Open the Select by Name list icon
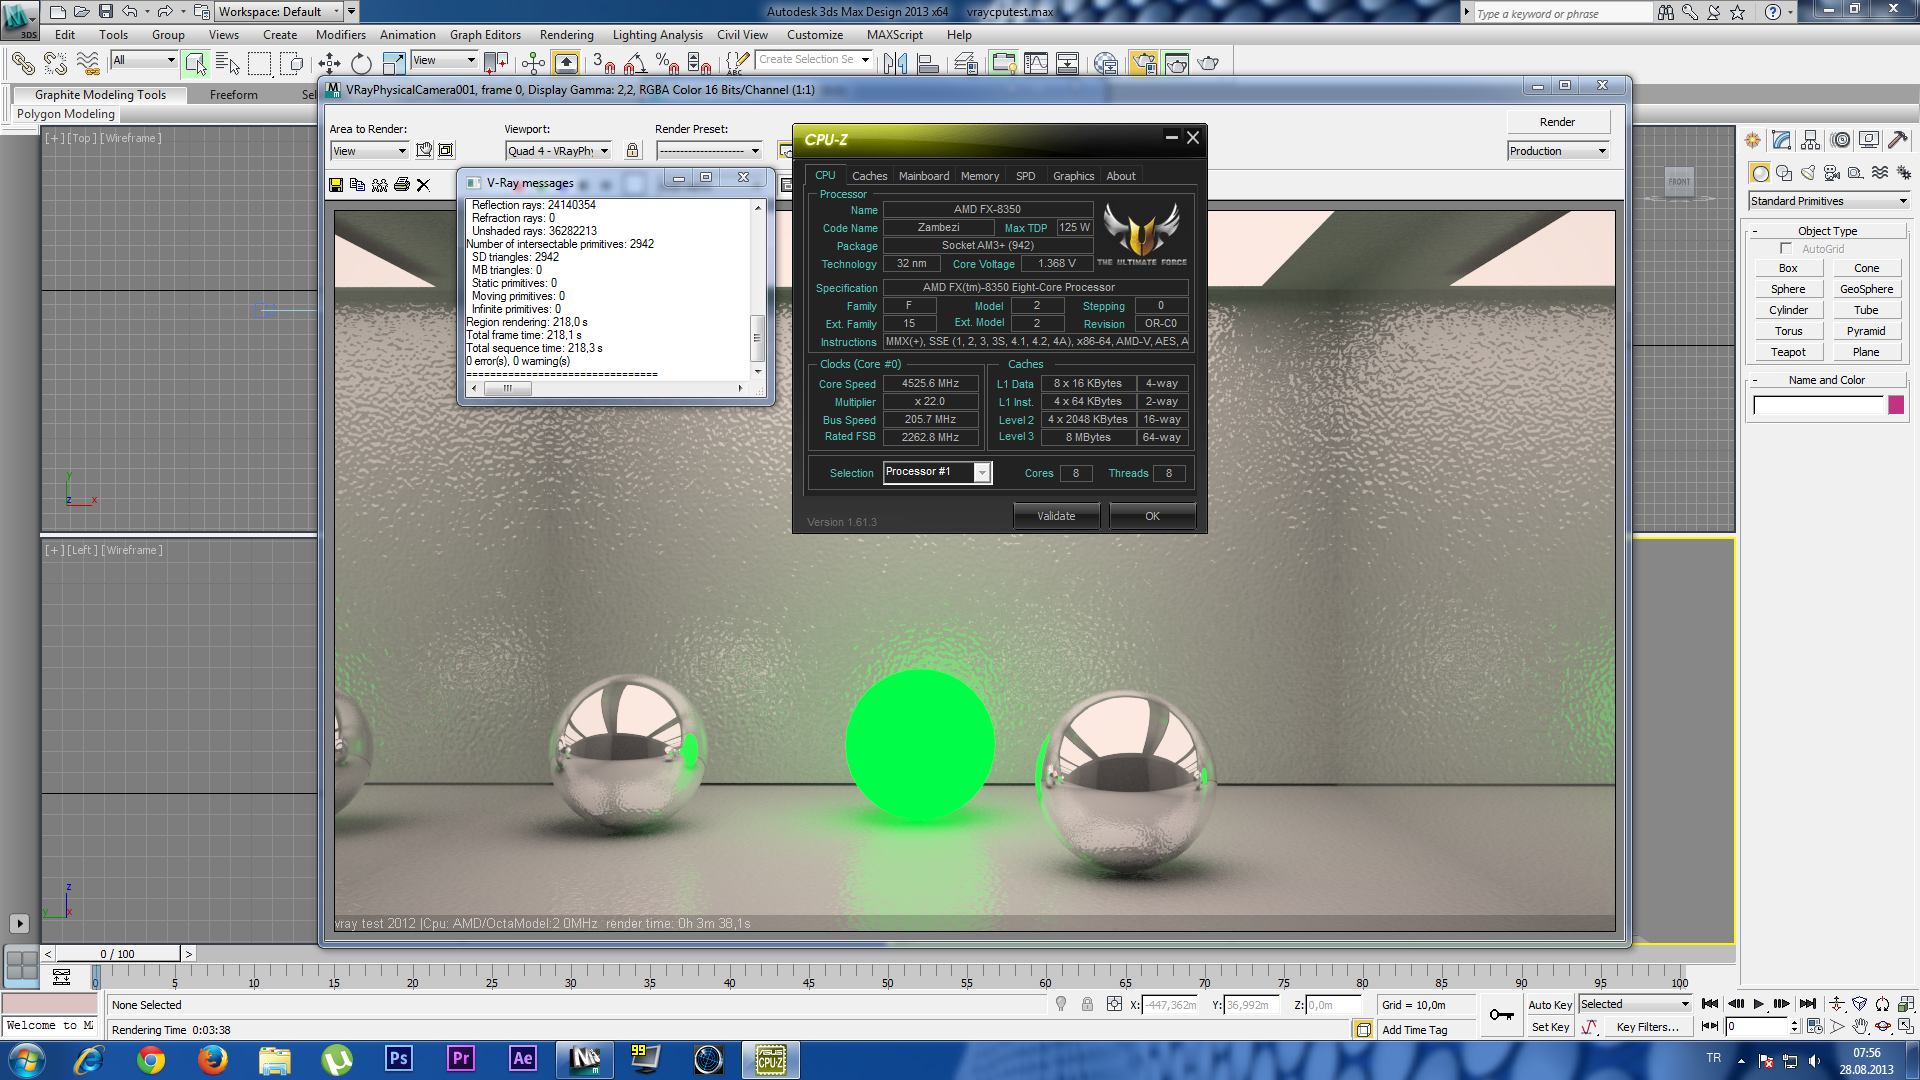Image resolution: width=1920 pixels, height=1080 pixels. point(228,64)
